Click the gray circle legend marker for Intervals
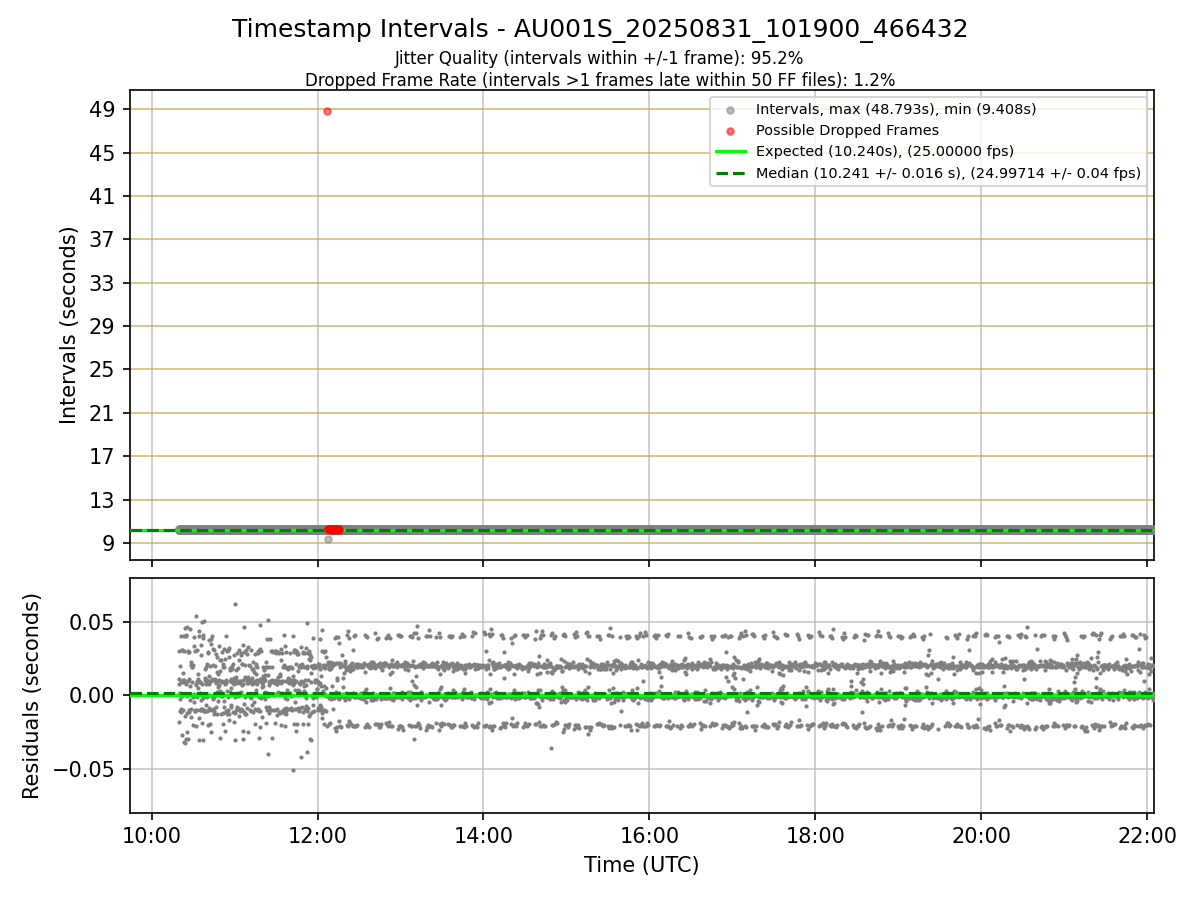The height and width of the screenshot is (900, 1200). pos(731,110)
